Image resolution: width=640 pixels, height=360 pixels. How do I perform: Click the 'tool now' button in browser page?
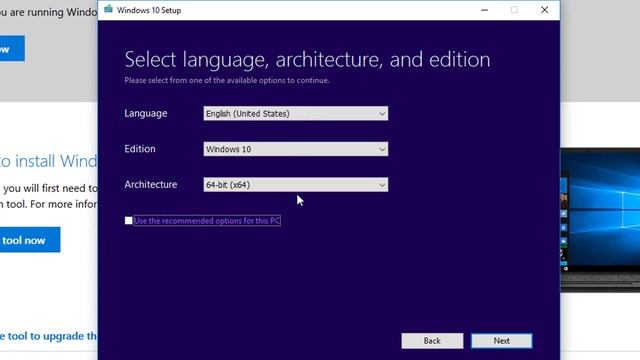[x=30, y=240]
